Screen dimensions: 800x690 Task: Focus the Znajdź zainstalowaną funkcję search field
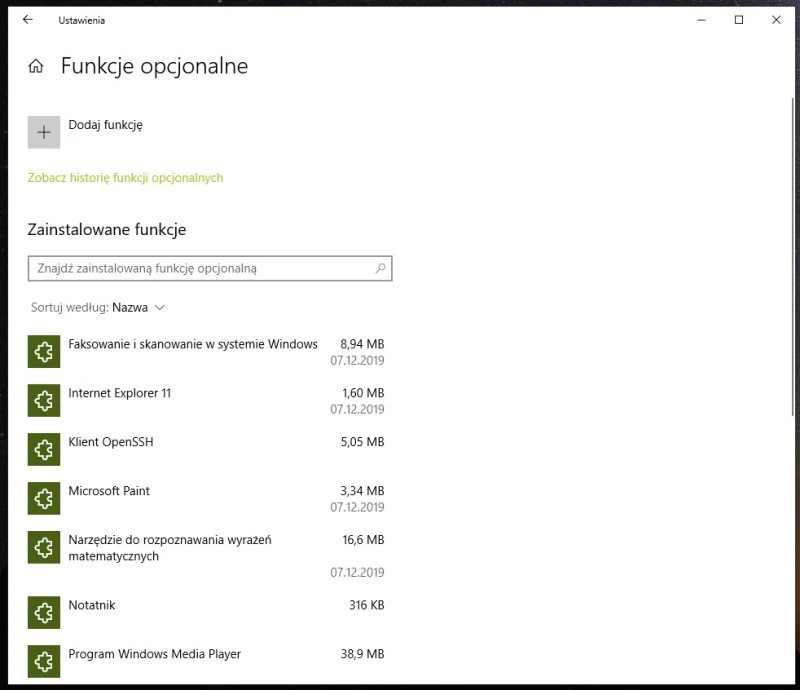click(200, 269)
